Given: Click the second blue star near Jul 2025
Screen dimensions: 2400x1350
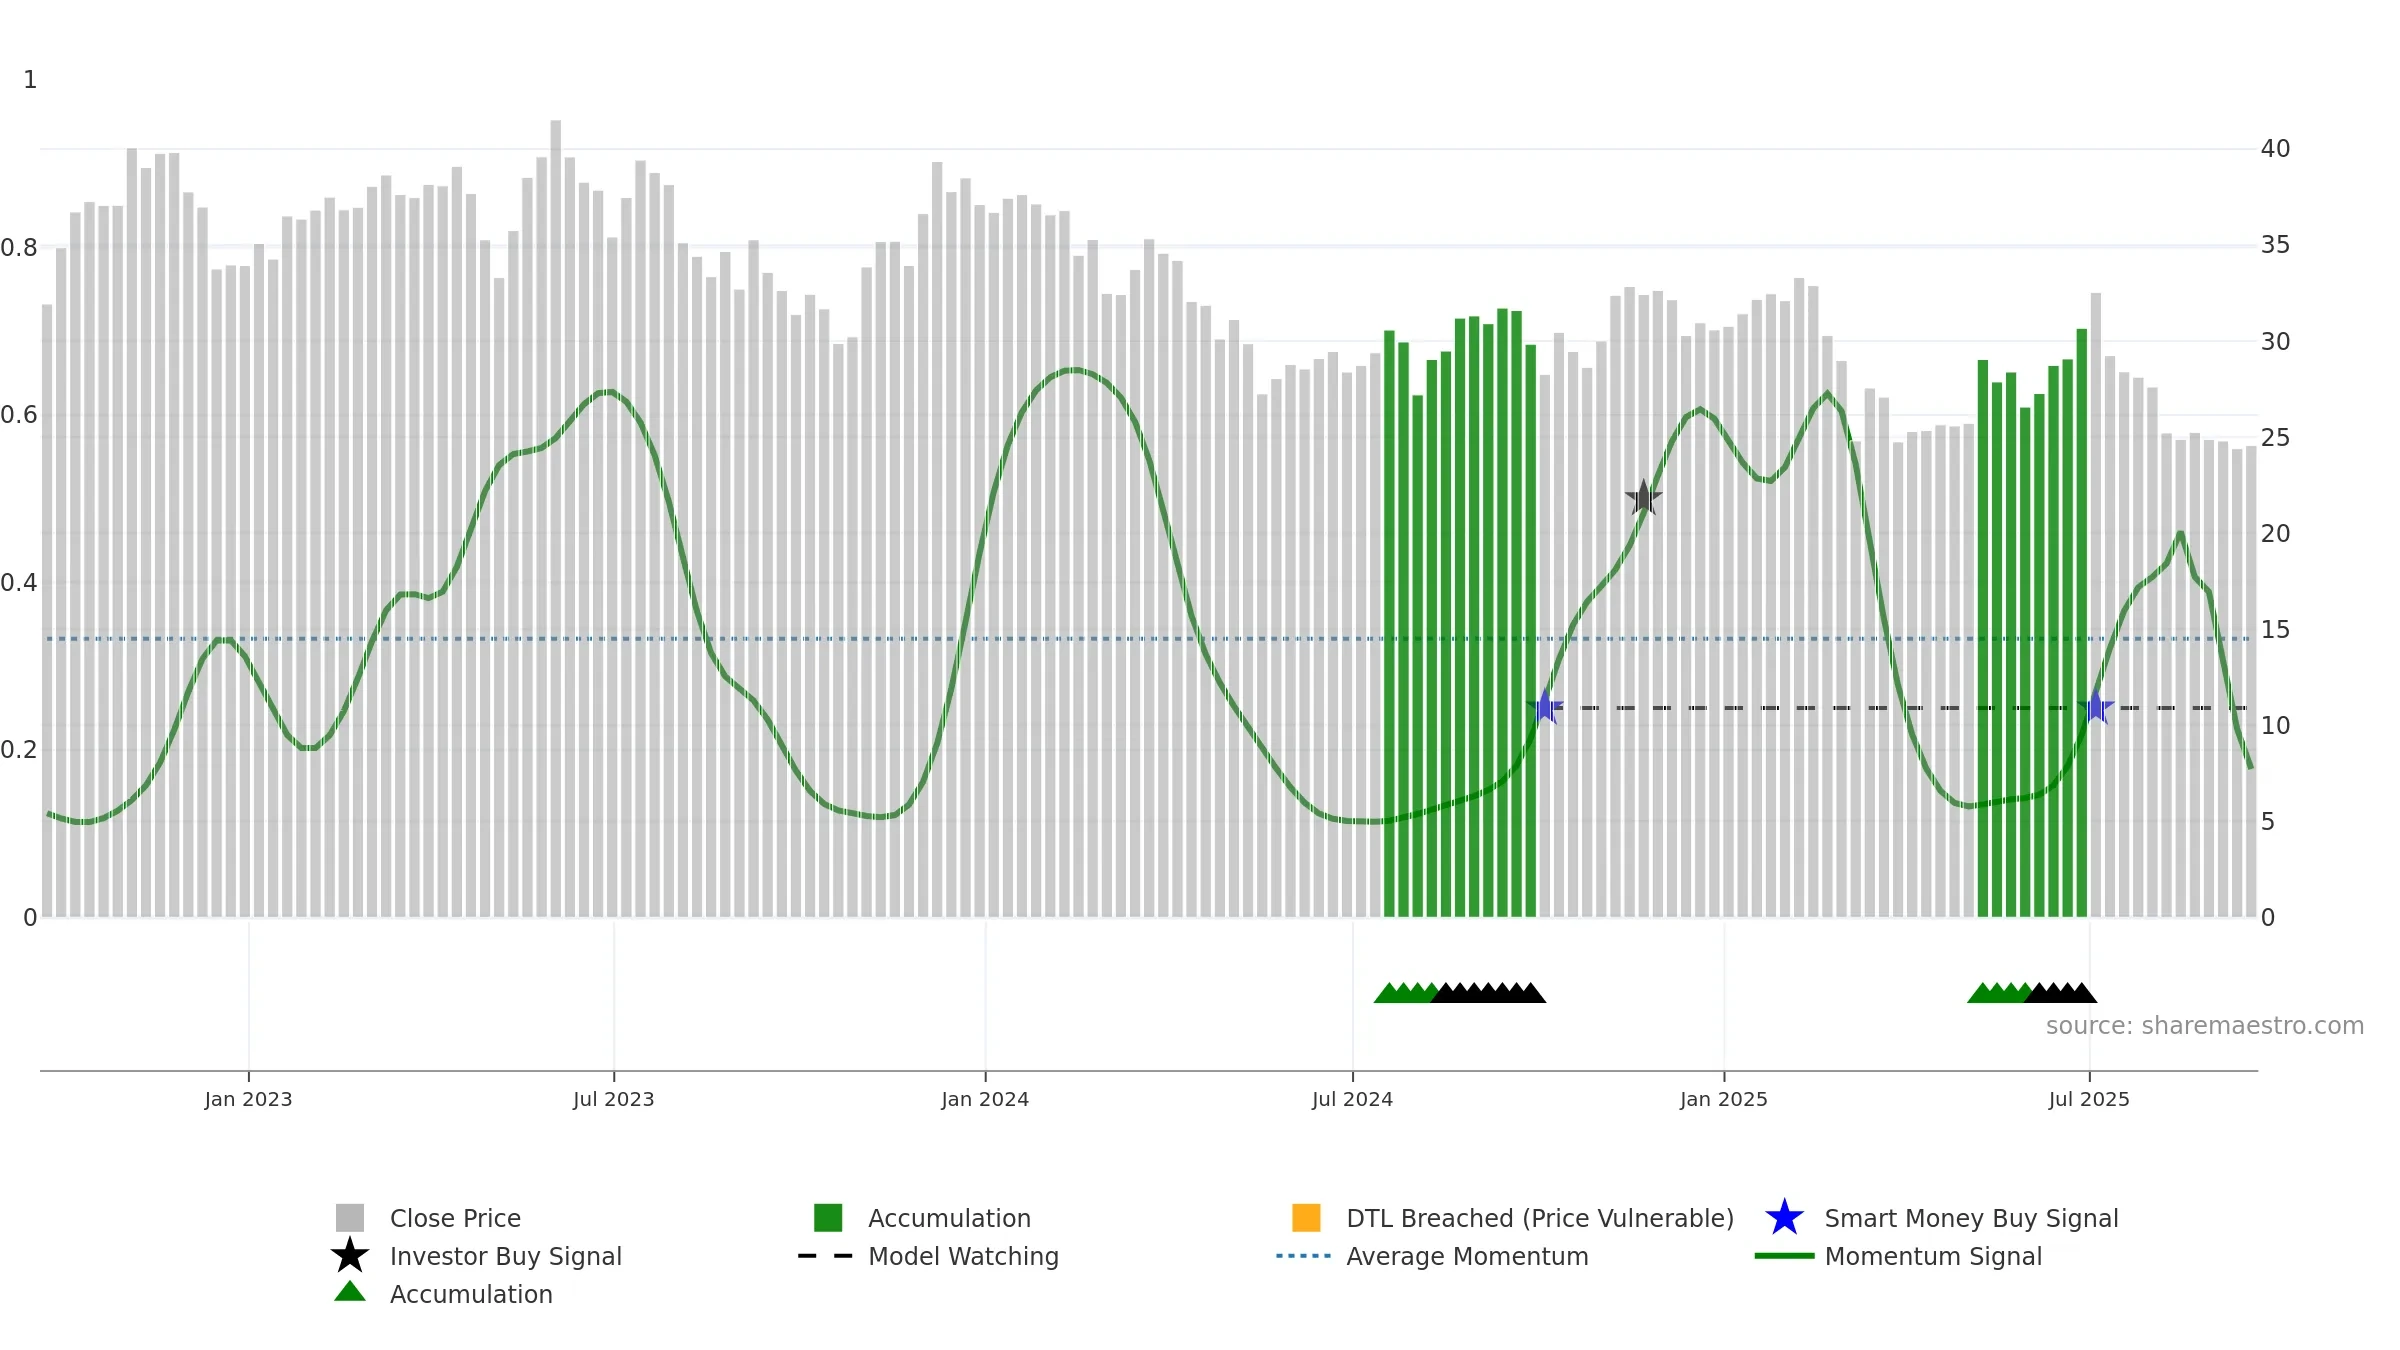Looking at the screenshot, I should 2096,707.
